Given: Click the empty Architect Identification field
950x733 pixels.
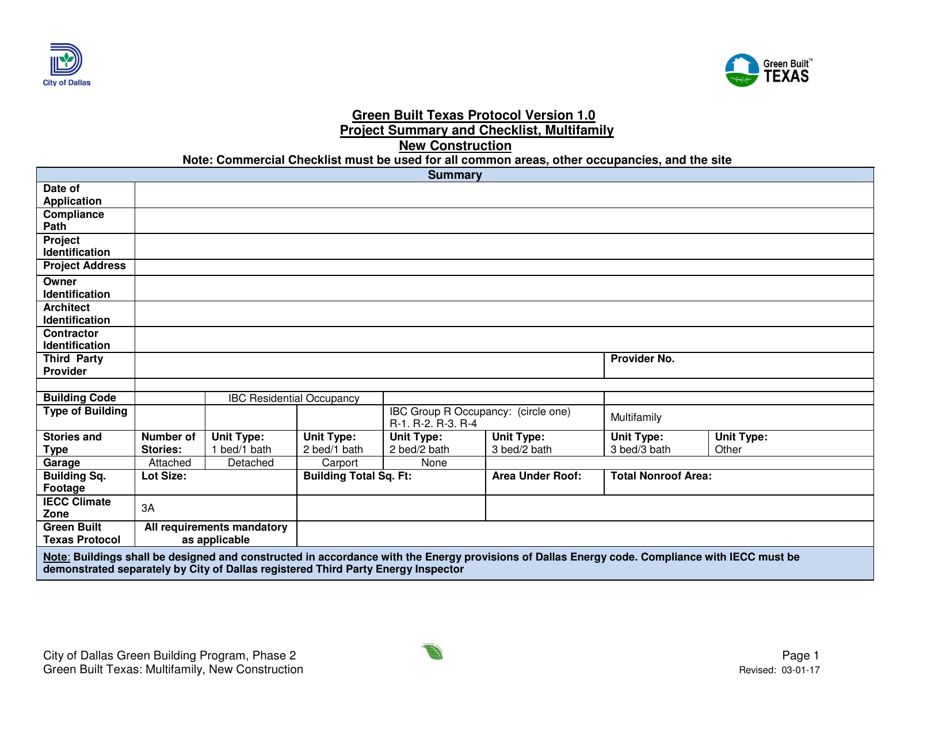Looking at the screenshot, I should point(504,314).
